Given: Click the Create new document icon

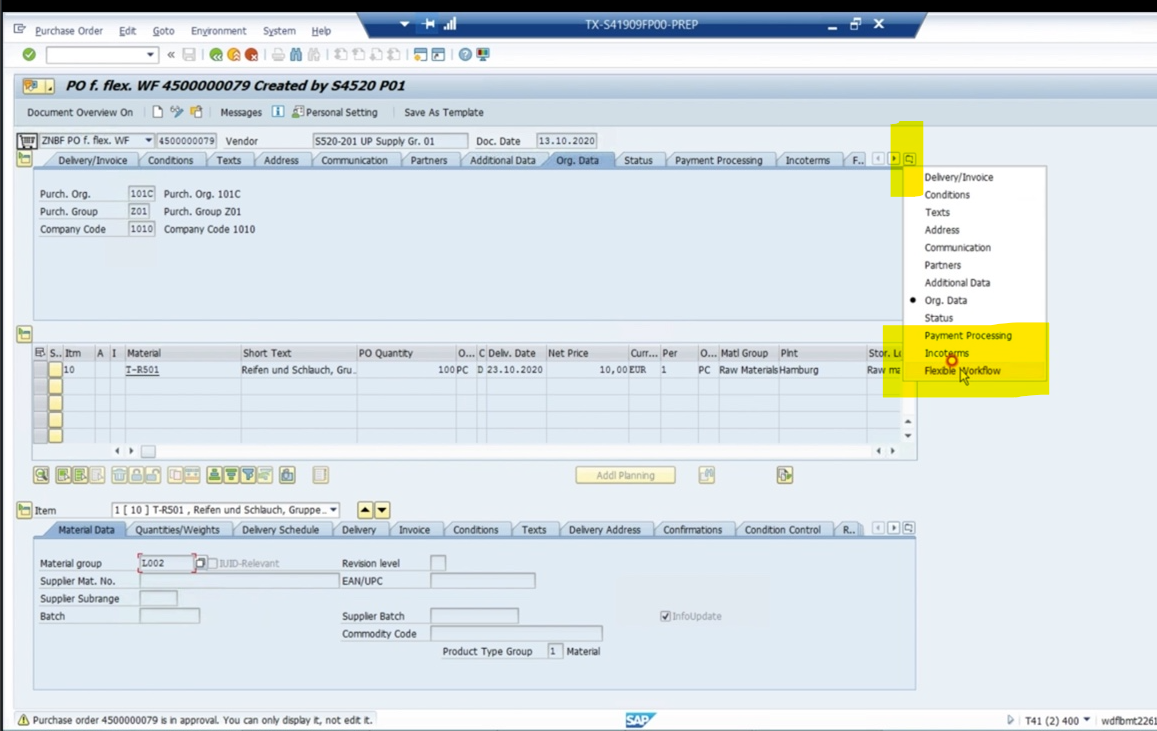Looking at the screenshot, I should click(x=157, y=112).
